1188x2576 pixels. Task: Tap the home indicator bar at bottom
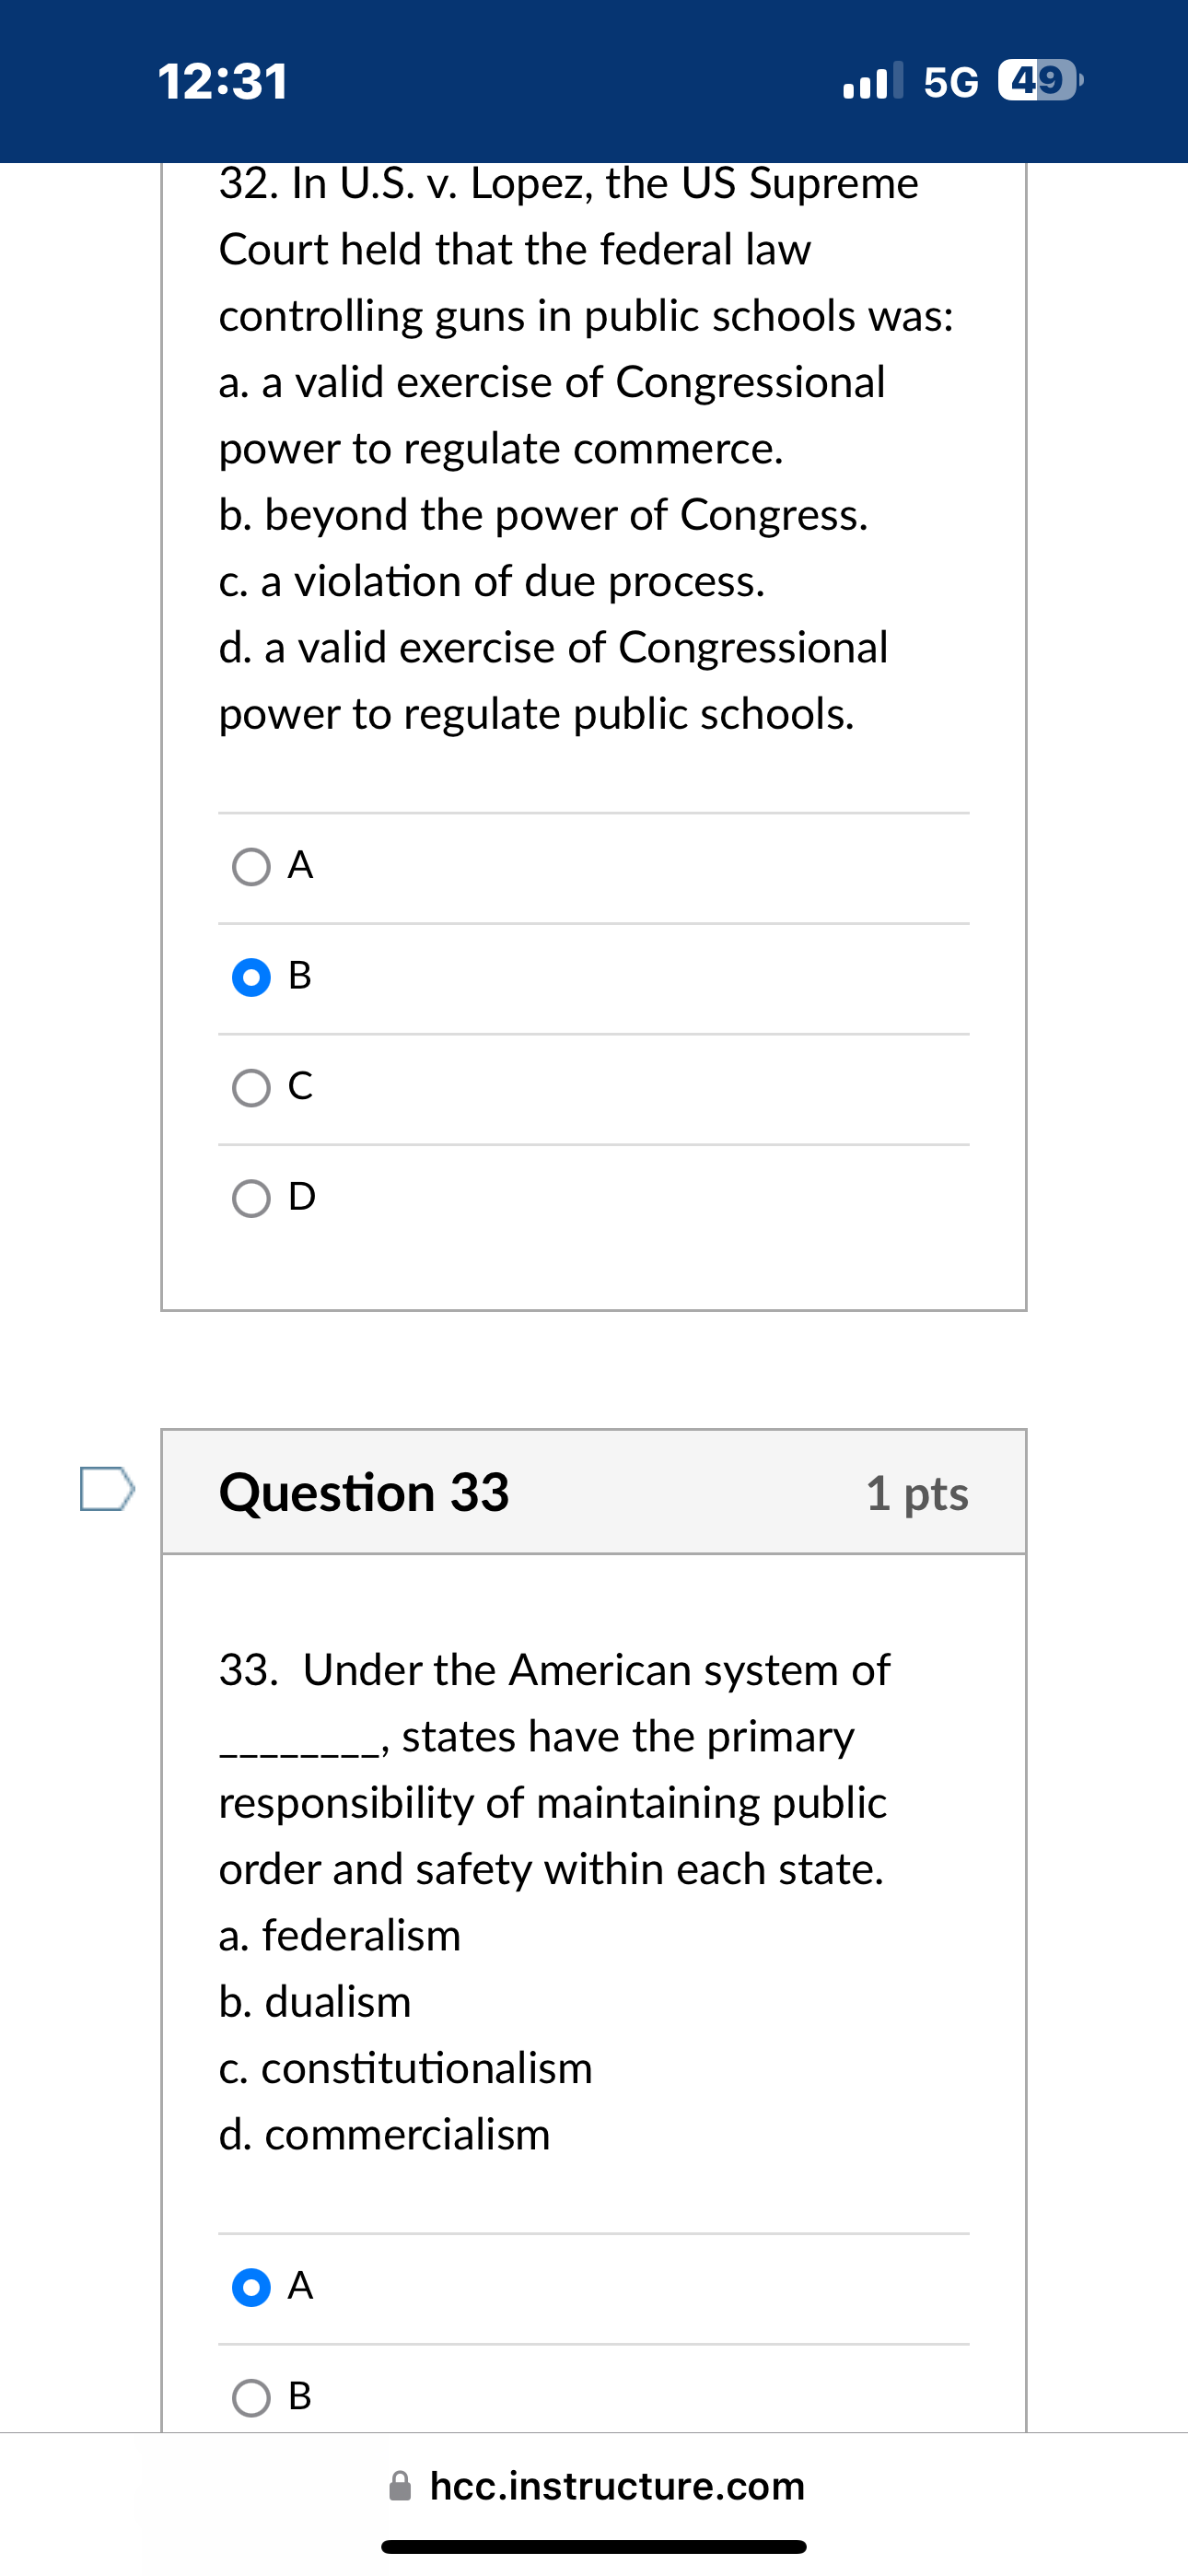click(594, 2545)
